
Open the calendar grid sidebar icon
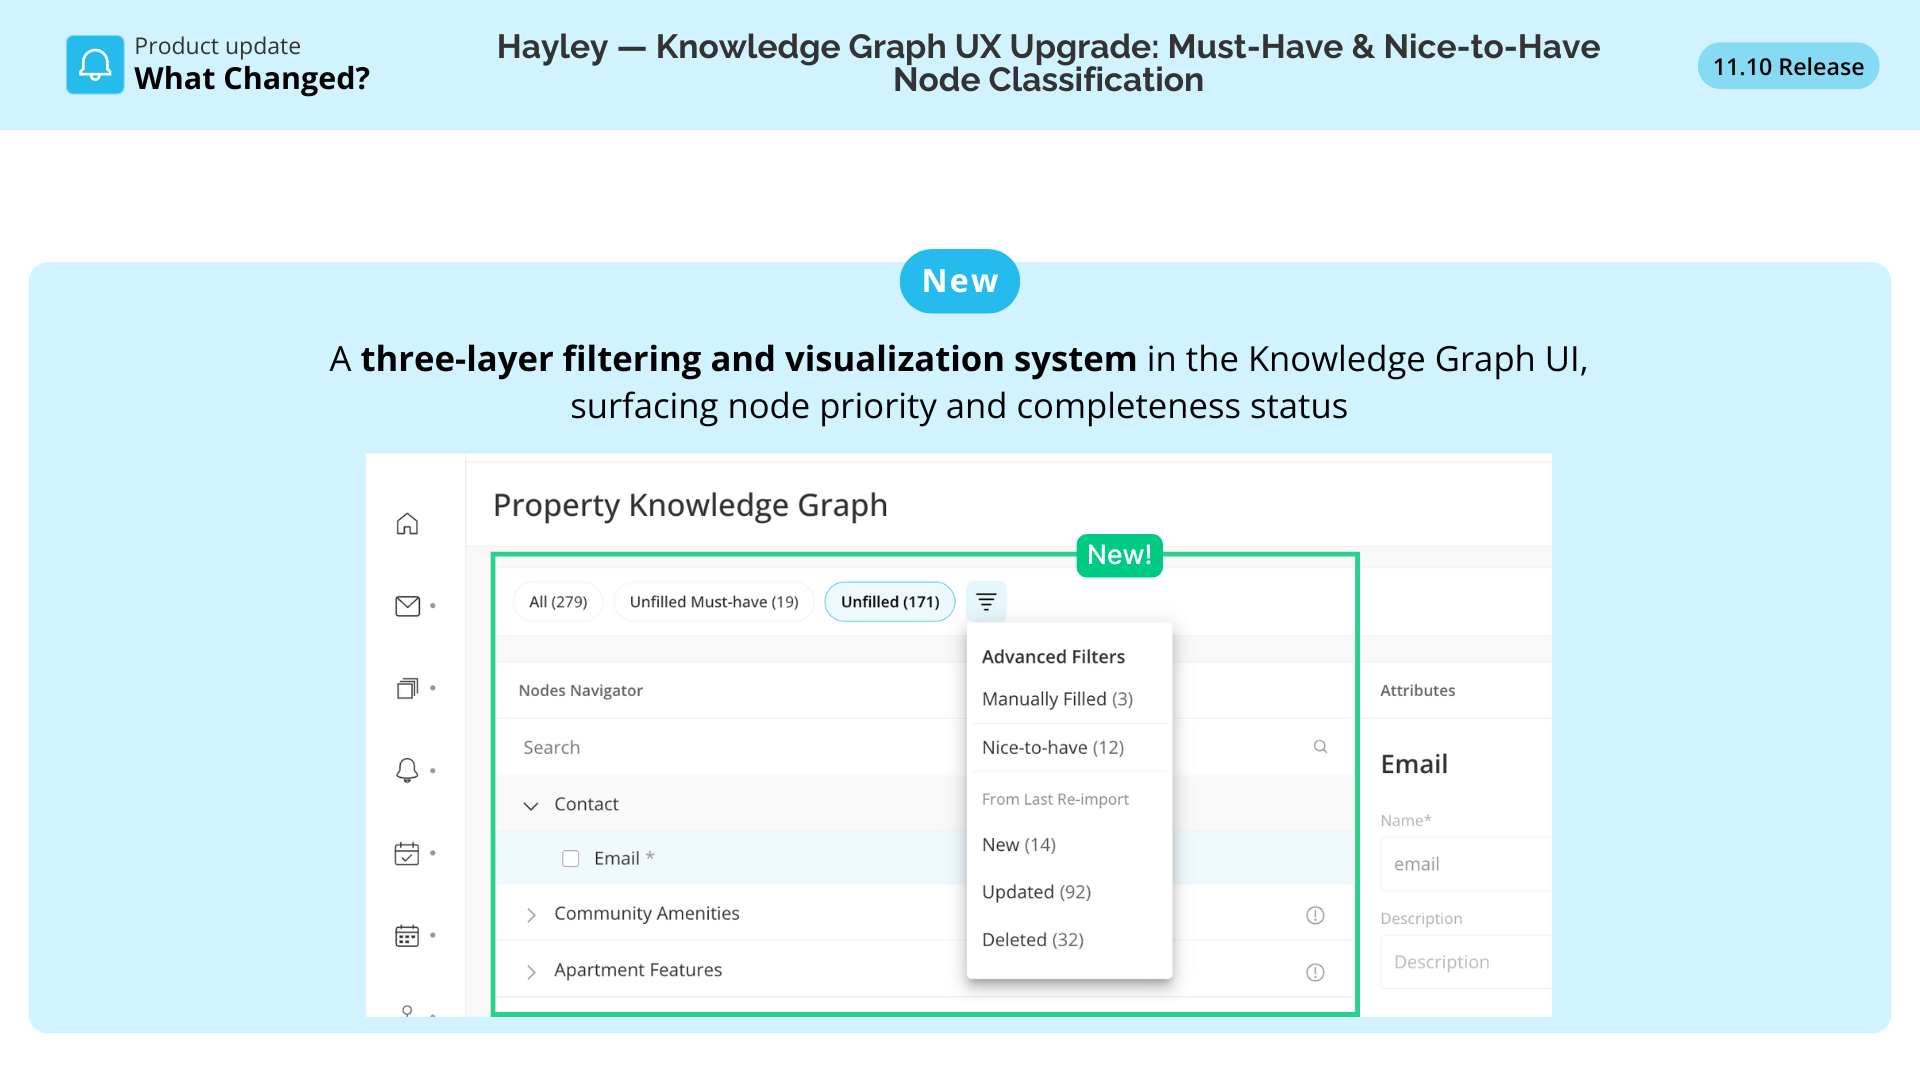(x=407, y=936)
